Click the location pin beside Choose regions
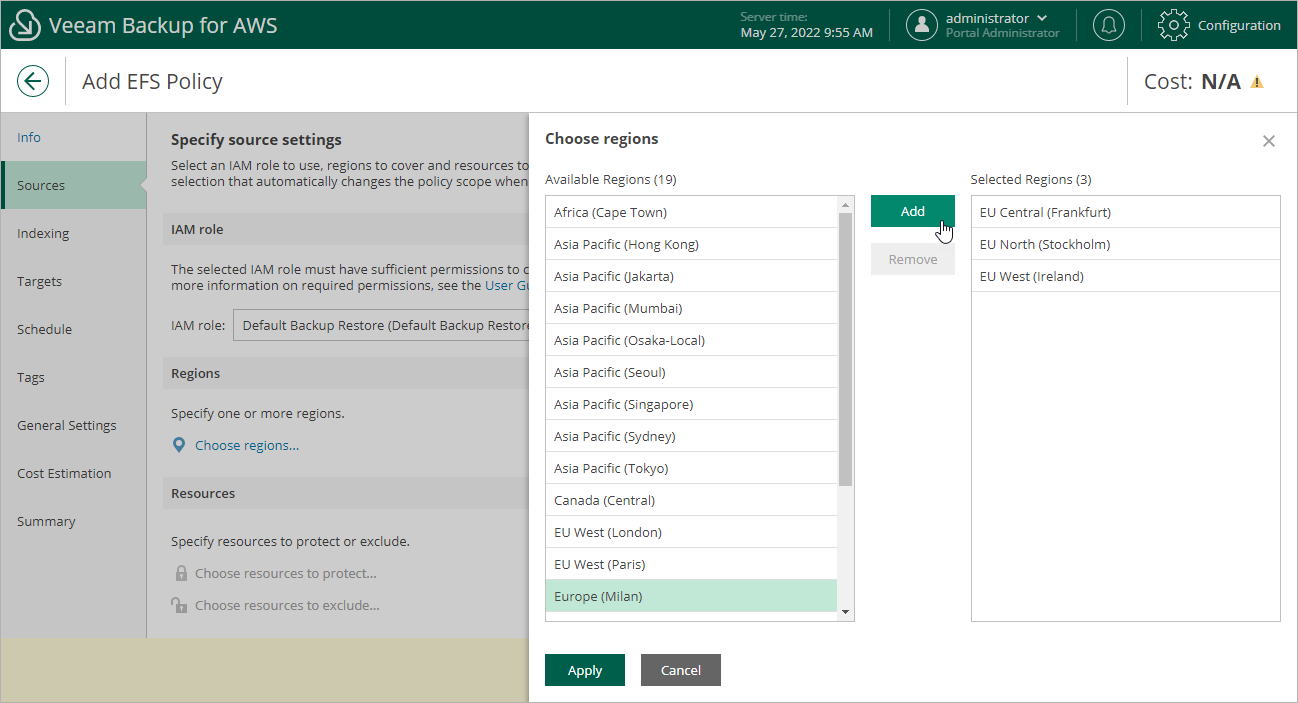The width and height of the screenshot is (1298, 703). click(178, 444)
